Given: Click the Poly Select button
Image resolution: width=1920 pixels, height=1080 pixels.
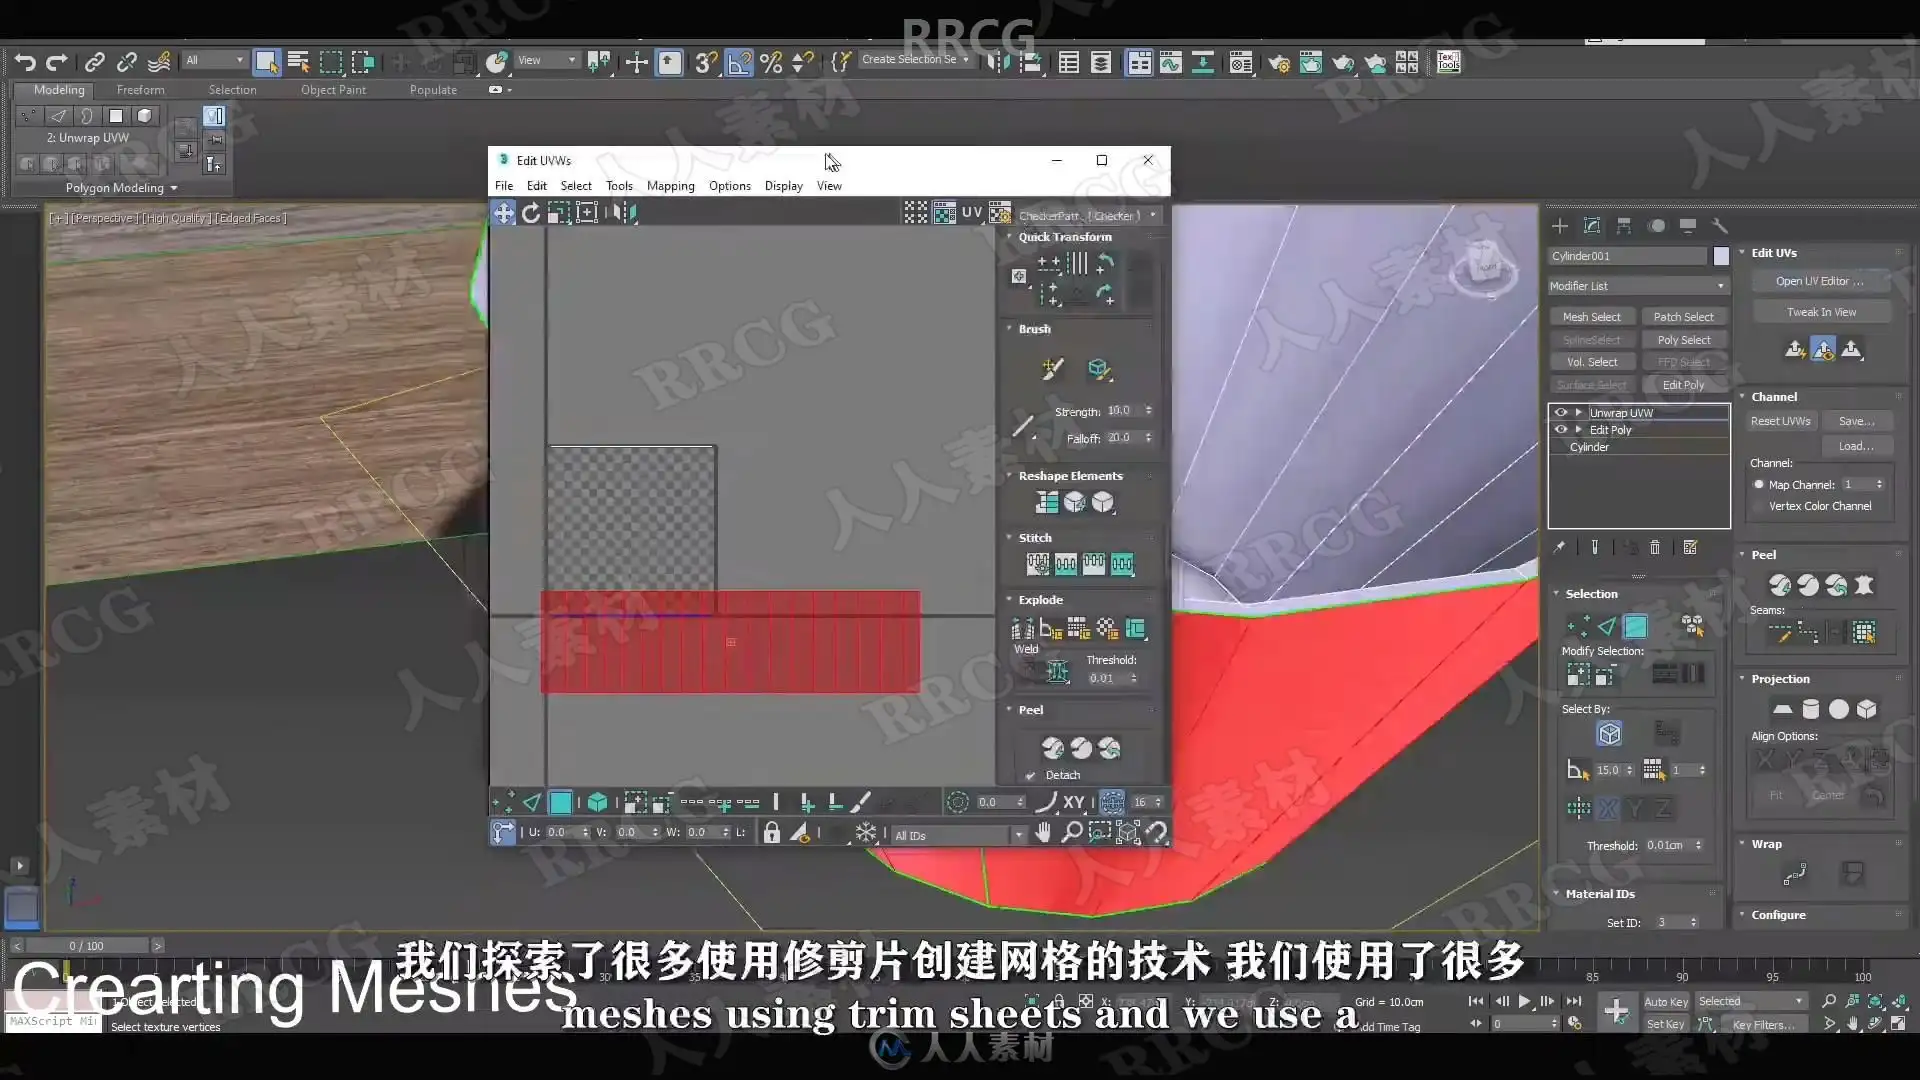Looking at the screenshot, I should [1683, 340].
